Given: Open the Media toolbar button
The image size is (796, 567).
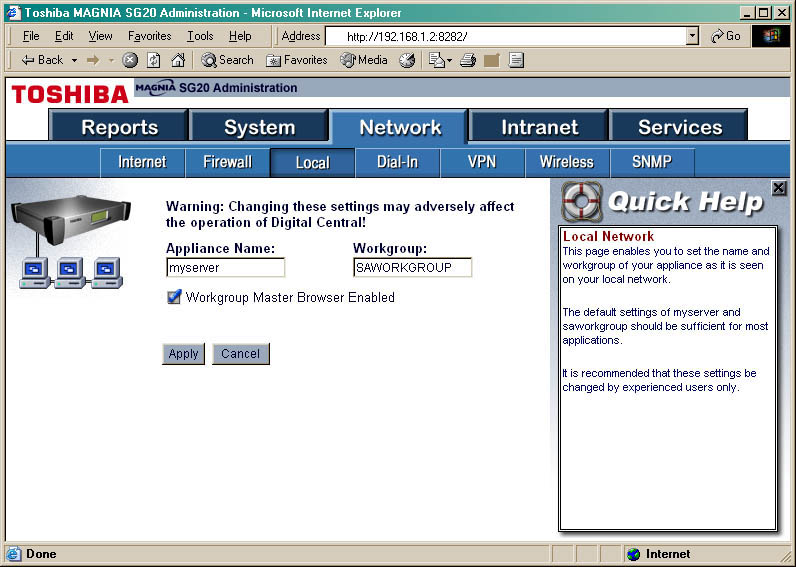Looking at the screenshot, I should tap(363, 60).
